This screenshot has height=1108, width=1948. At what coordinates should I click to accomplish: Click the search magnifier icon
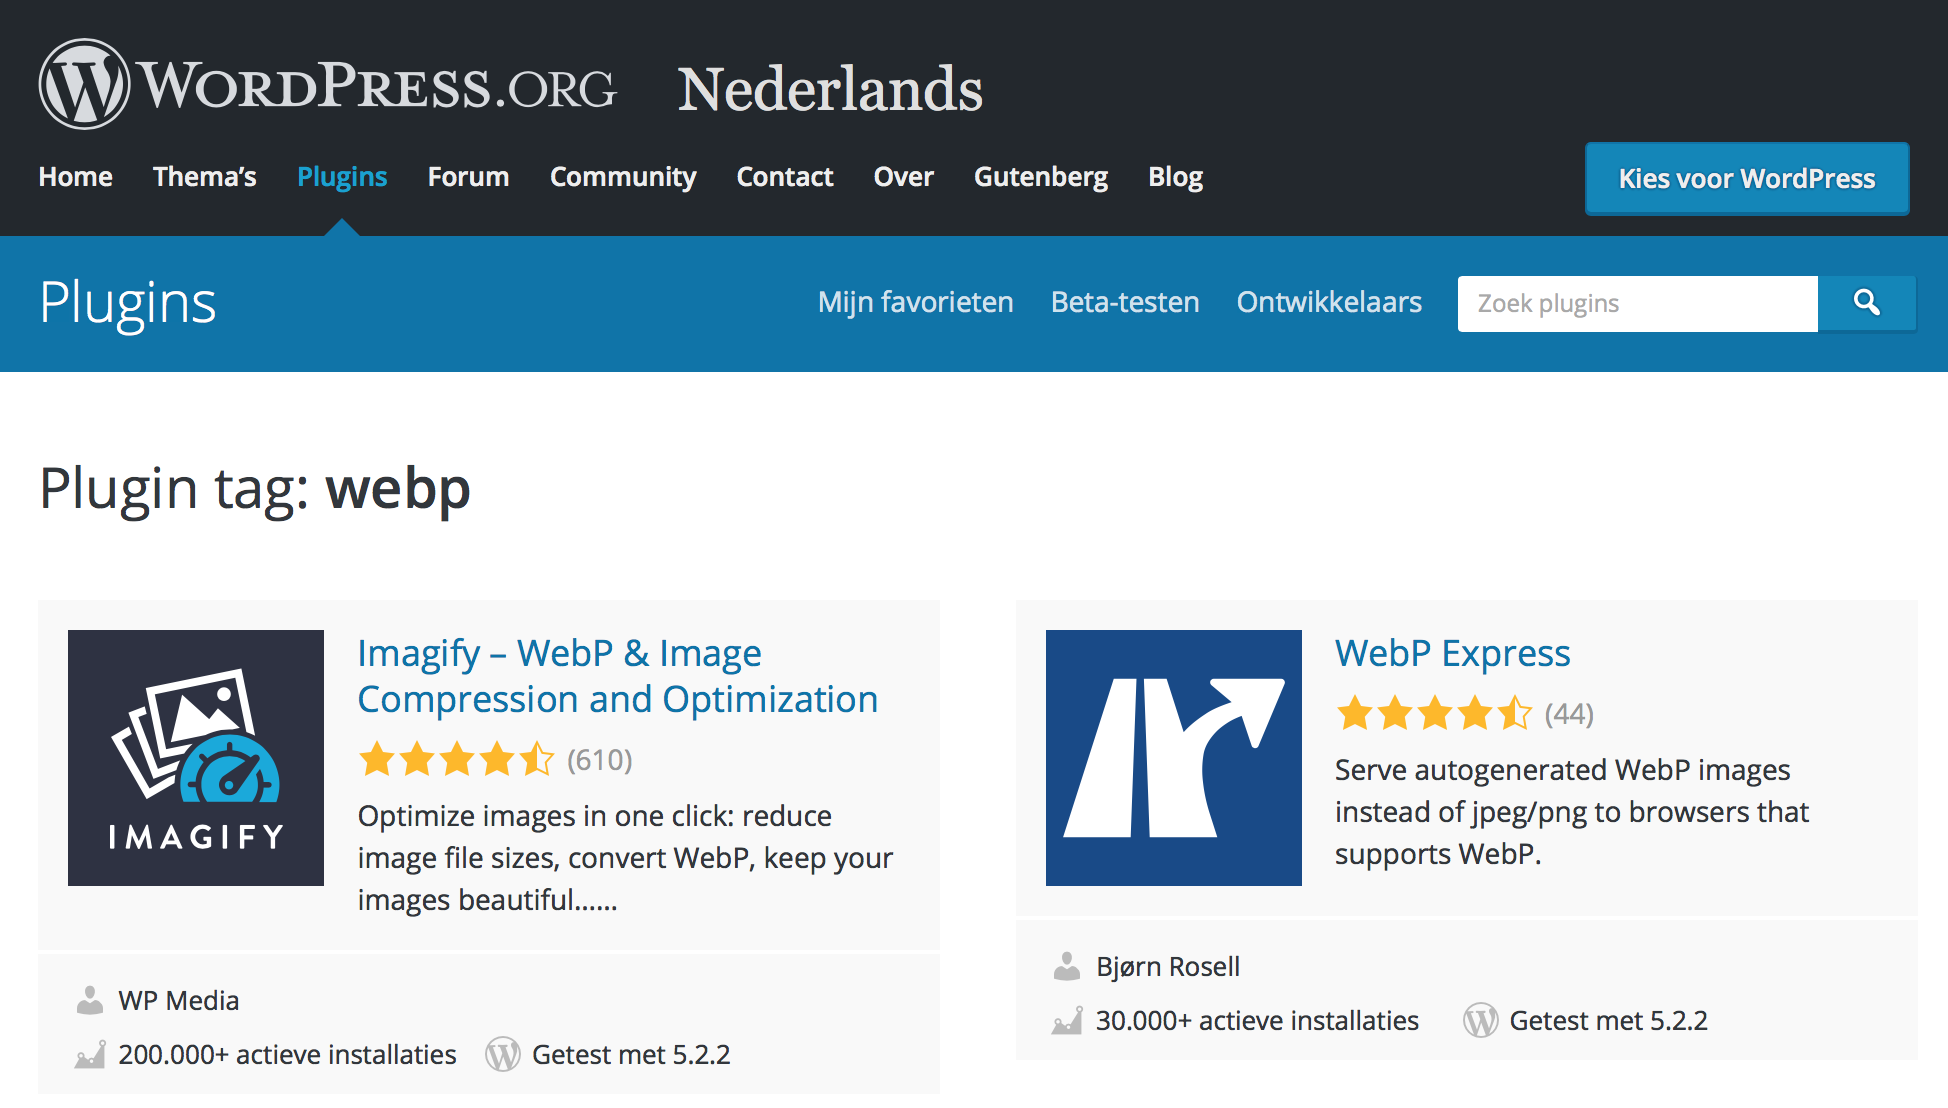point(1866,303)
